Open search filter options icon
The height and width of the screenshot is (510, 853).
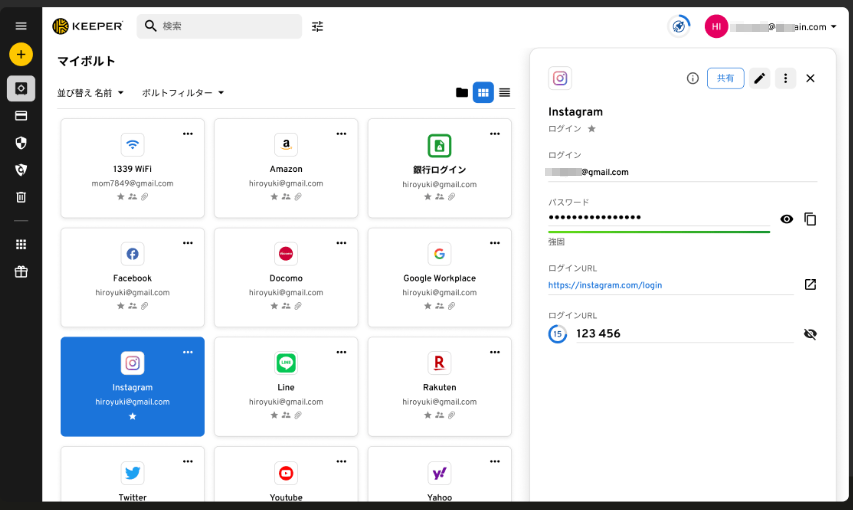click(x=317, y=26)
